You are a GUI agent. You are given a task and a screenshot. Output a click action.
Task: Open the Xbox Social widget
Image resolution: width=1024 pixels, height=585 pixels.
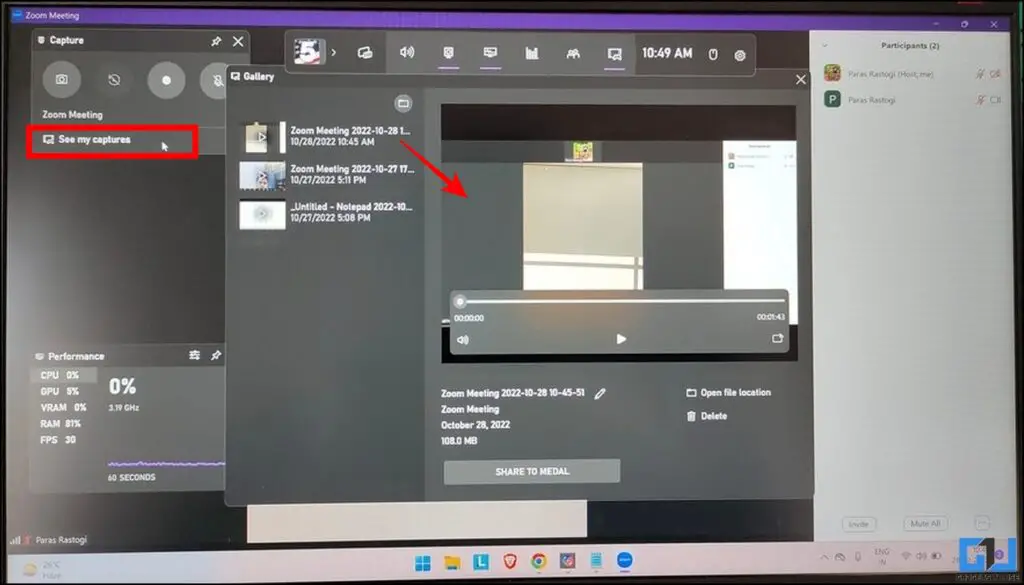click(573, 54)
